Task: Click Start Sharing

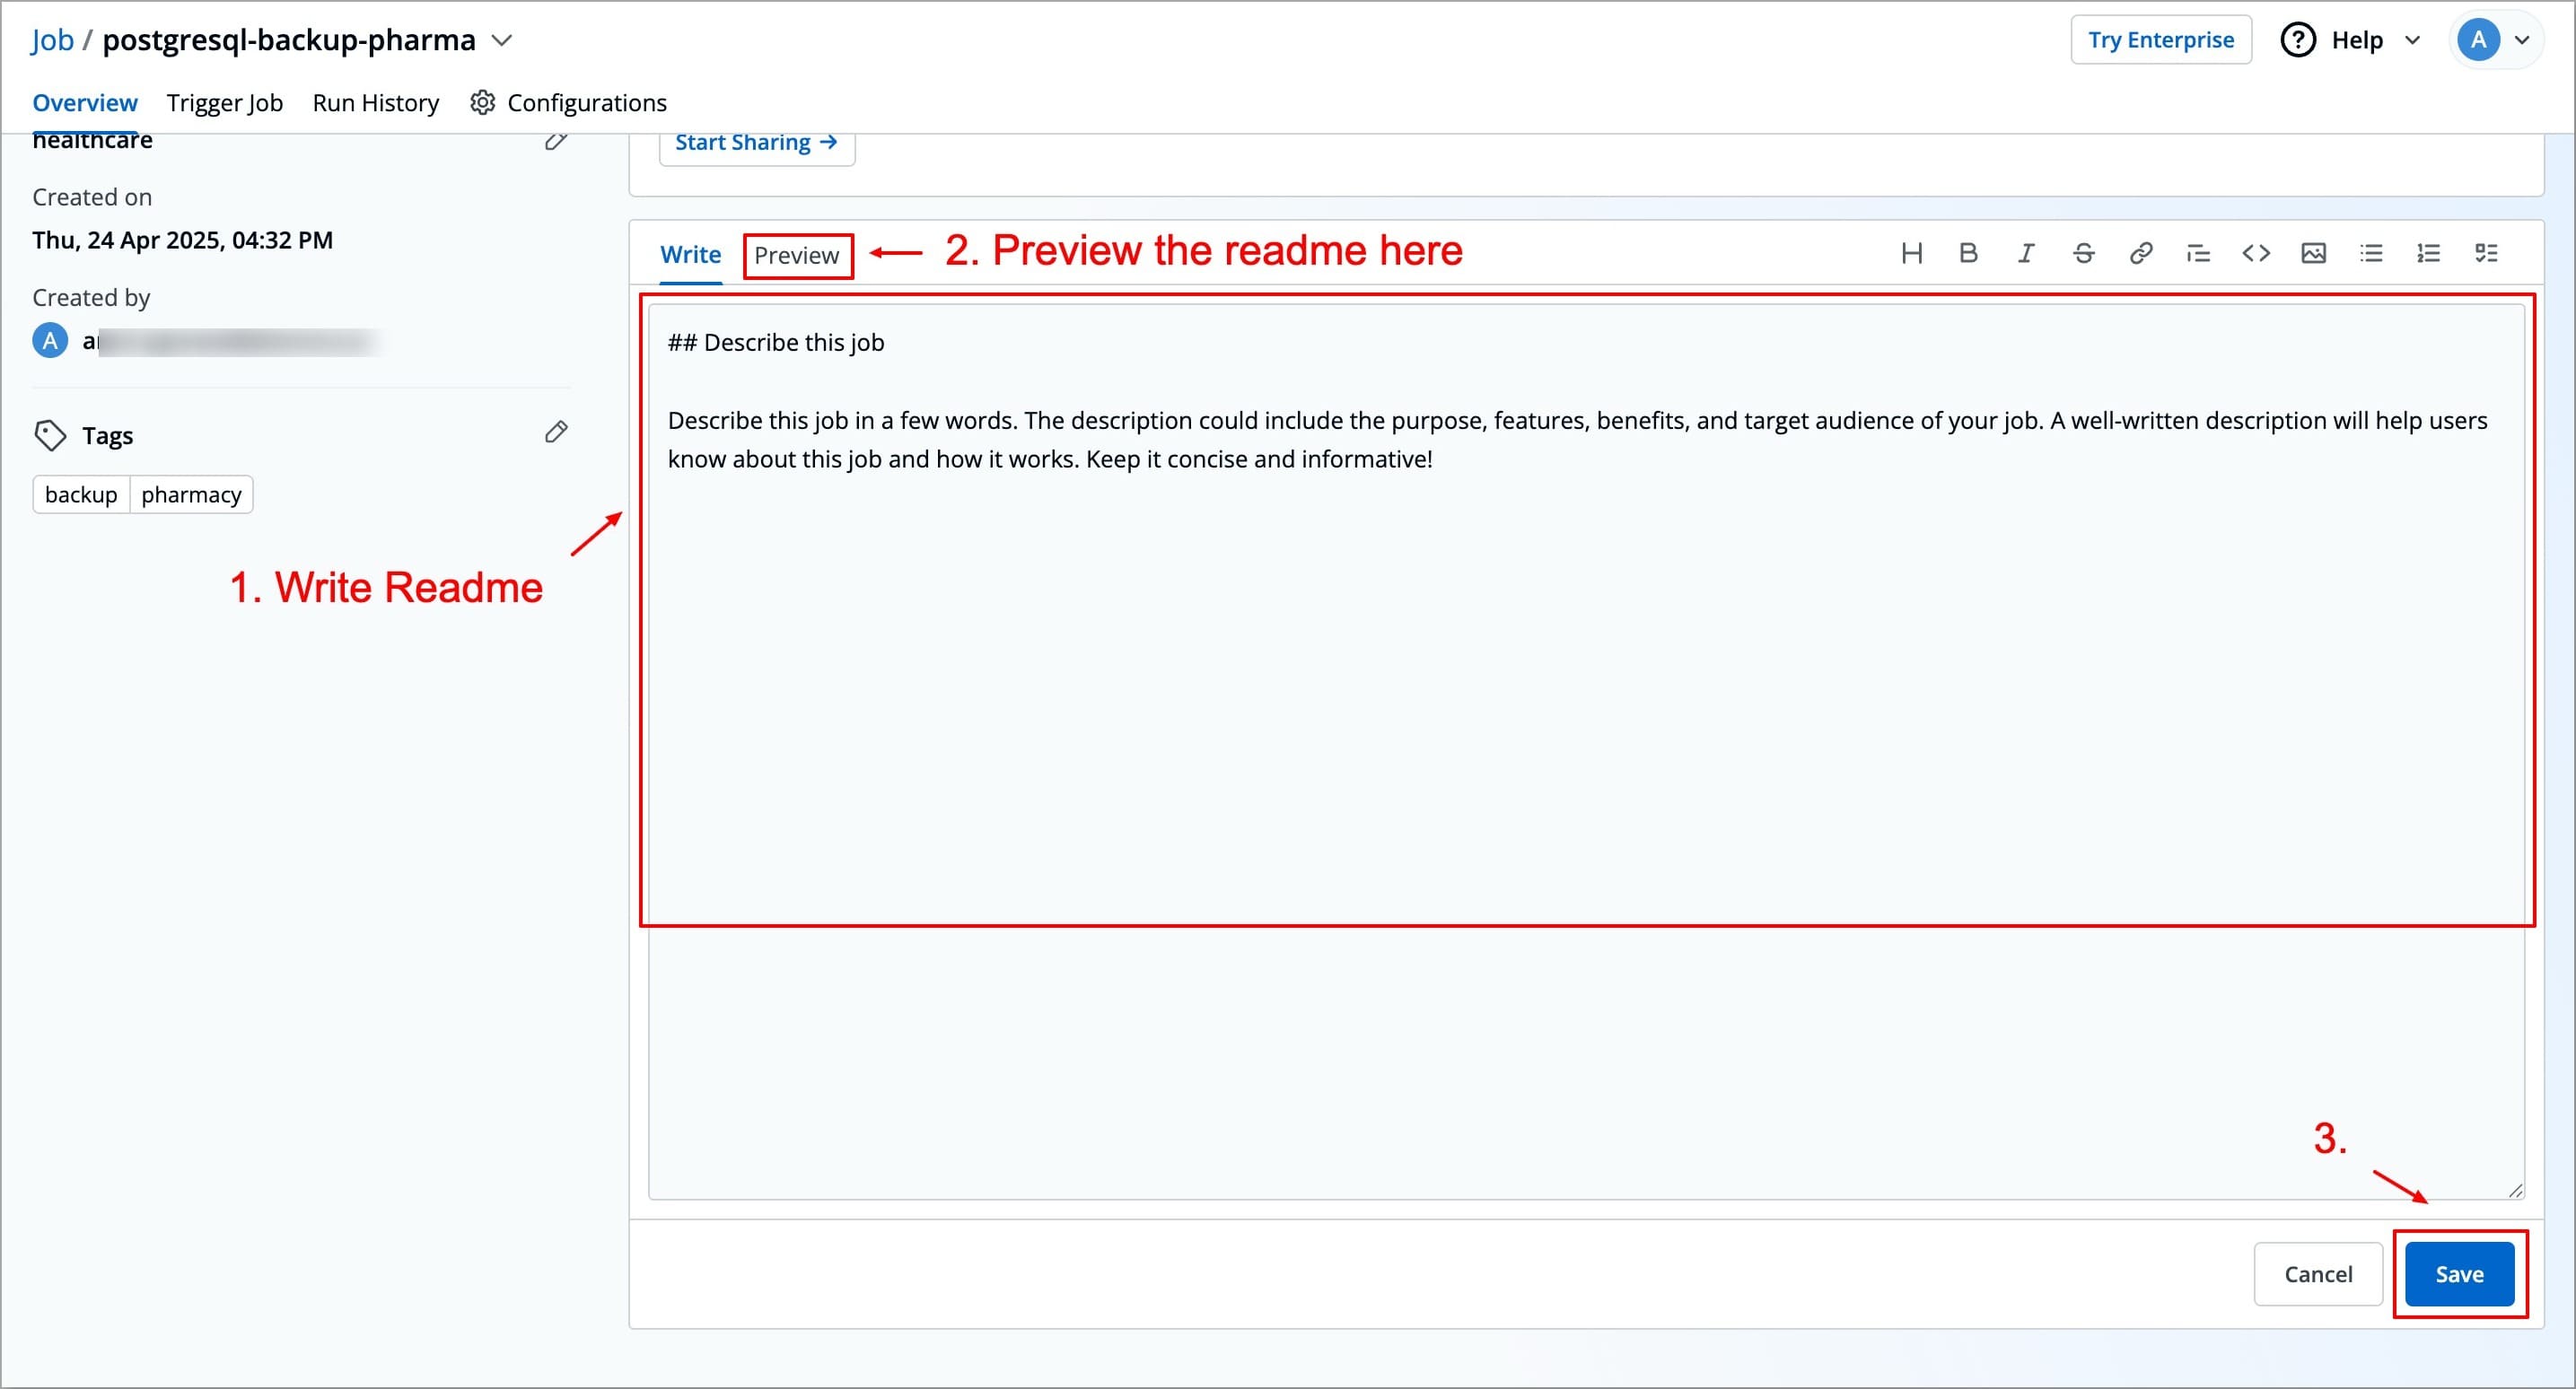Action: (756, 142)
